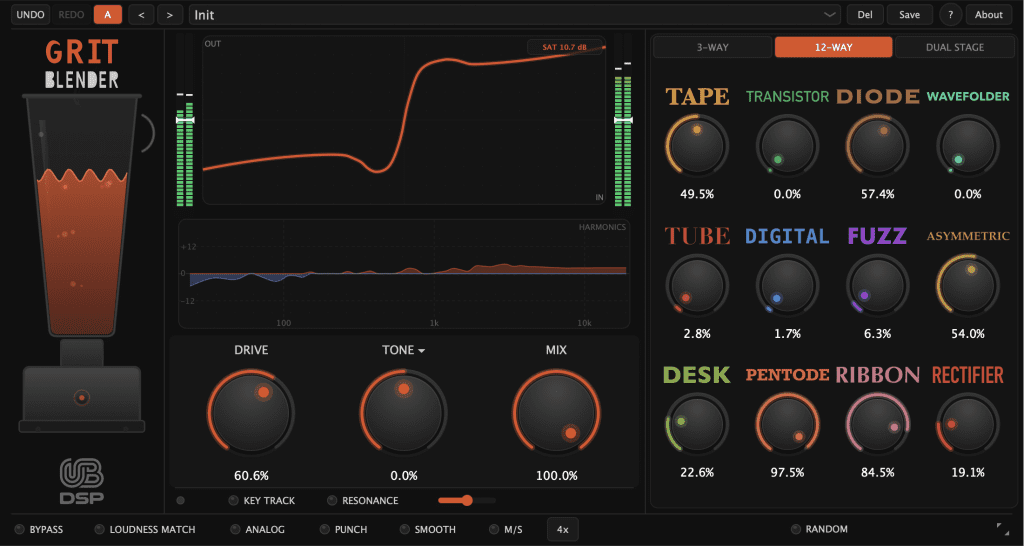Click the Grit Blender jar graphic
The image size is (1024, 546).
pos(82,216)
